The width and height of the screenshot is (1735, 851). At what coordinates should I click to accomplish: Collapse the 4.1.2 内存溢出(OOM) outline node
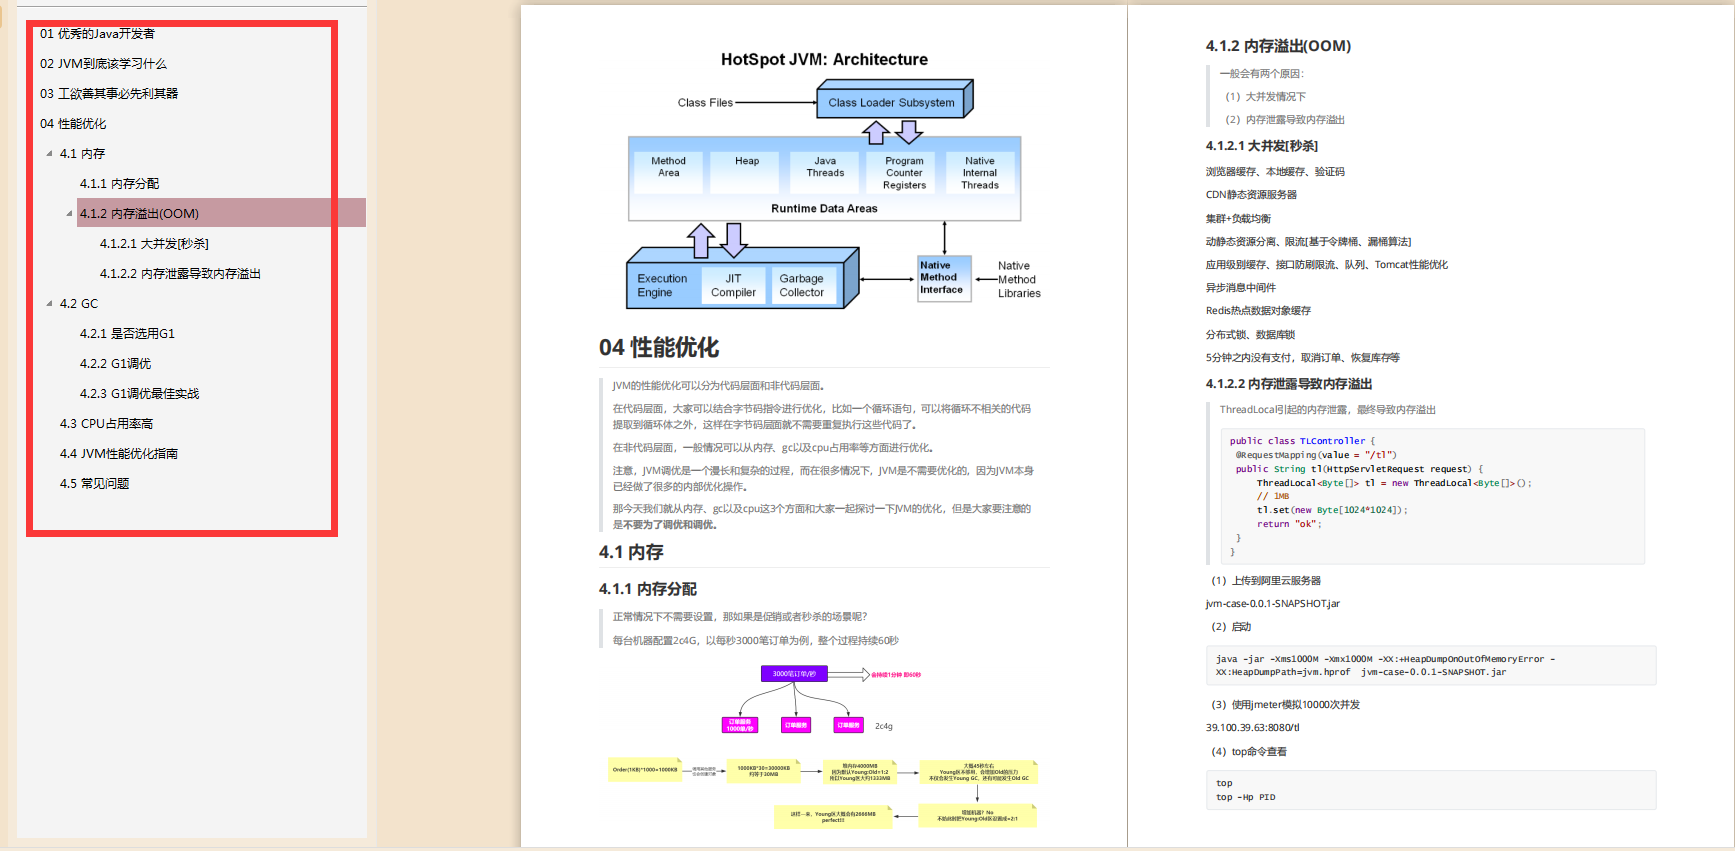[x=69, y=213]
